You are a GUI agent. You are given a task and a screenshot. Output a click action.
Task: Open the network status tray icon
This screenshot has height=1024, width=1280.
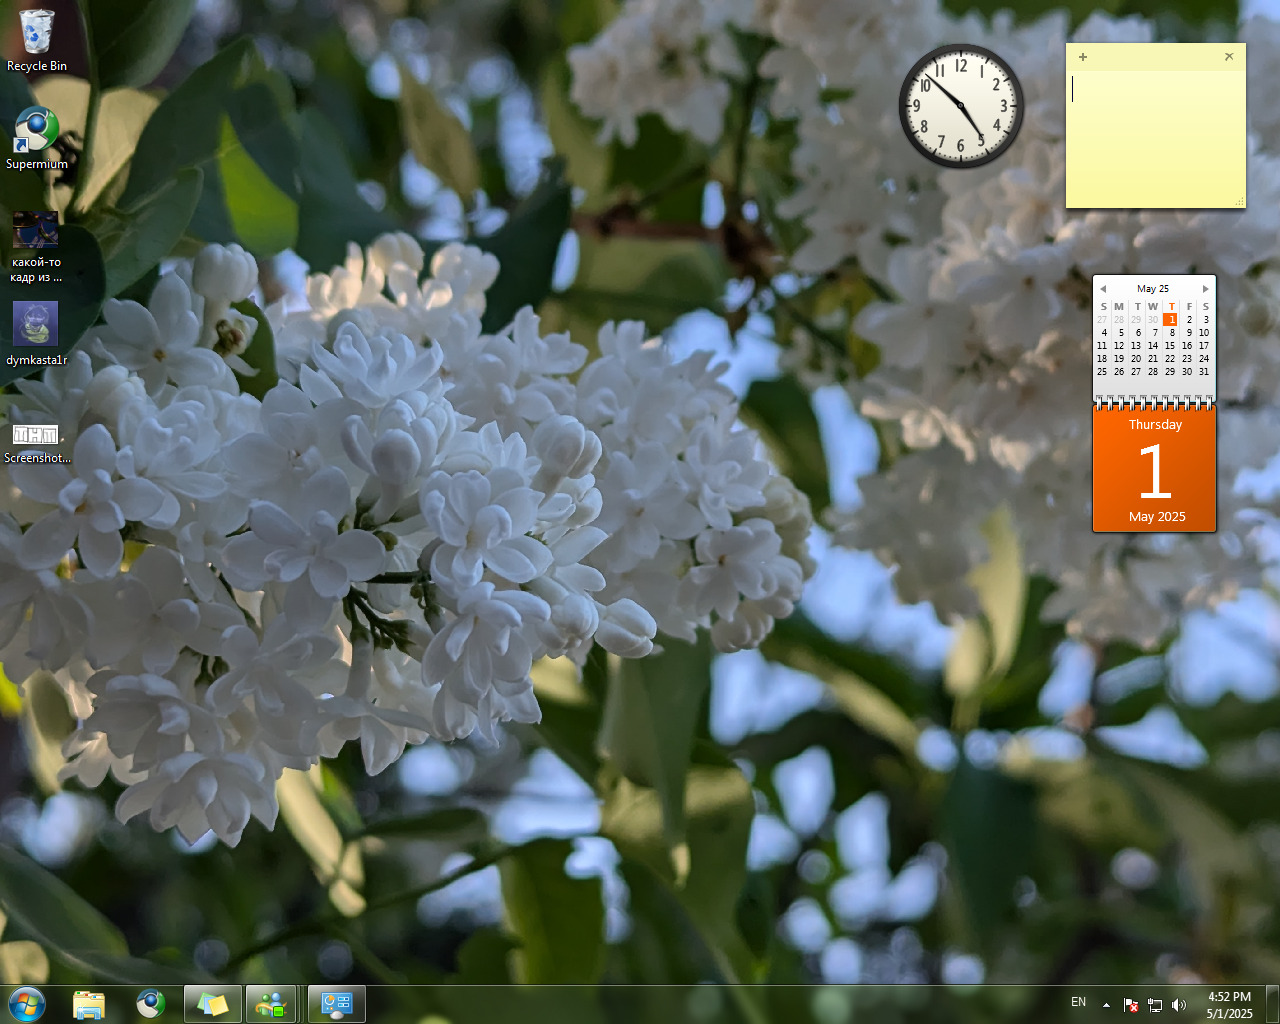click(x=1155, y=1005)
